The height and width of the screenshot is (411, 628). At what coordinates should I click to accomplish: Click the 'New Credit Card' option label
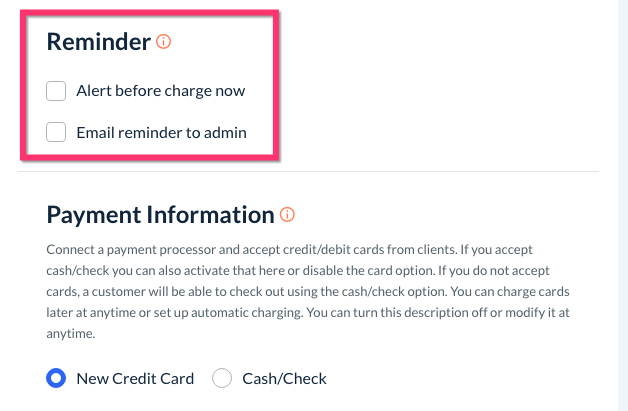tap(135, 378)
